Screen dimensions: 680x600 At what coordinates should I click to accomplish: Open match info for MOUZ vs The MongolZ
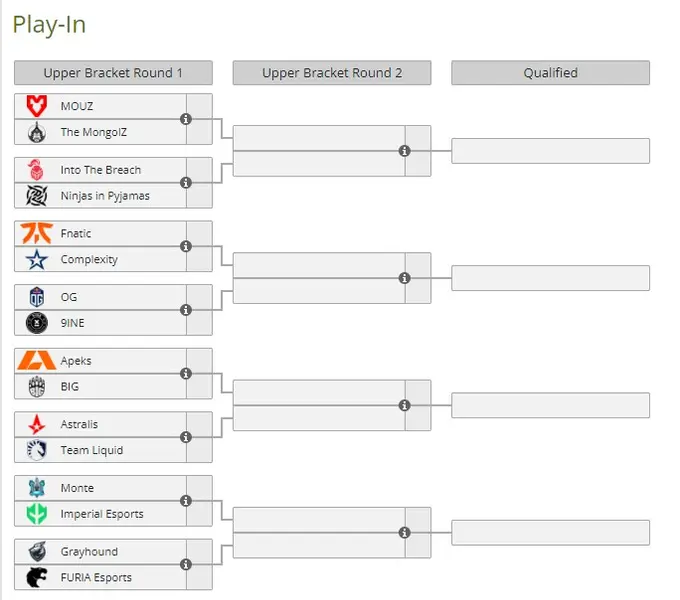[186, 119]
